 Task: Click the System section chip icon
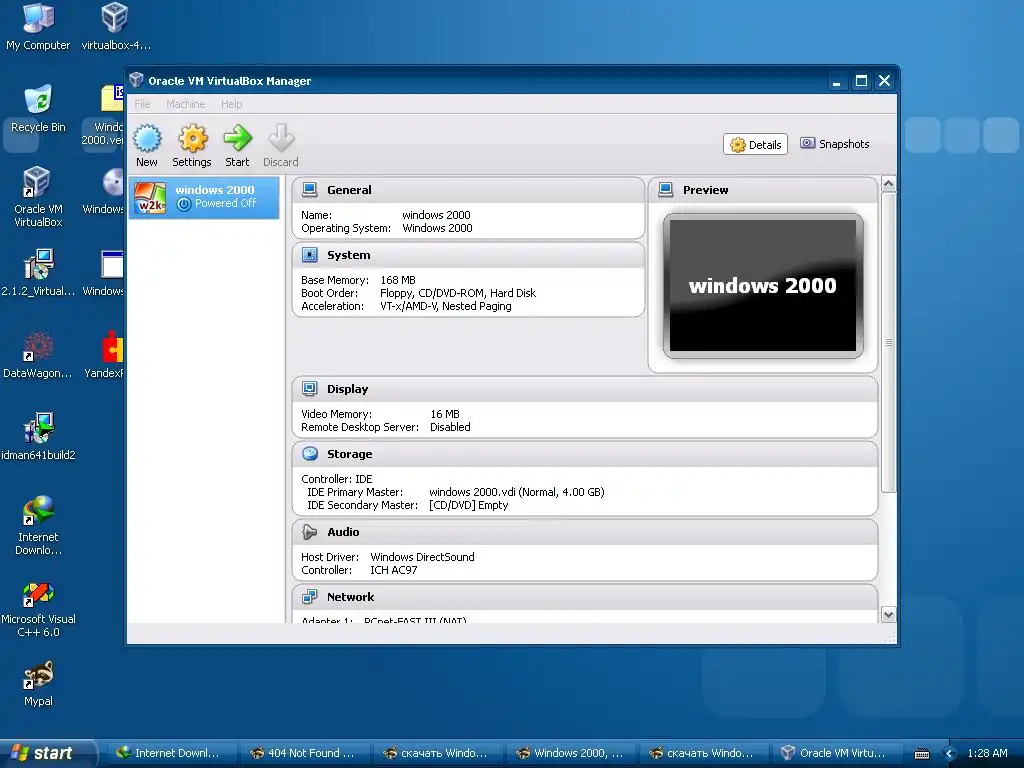point(310,255)
